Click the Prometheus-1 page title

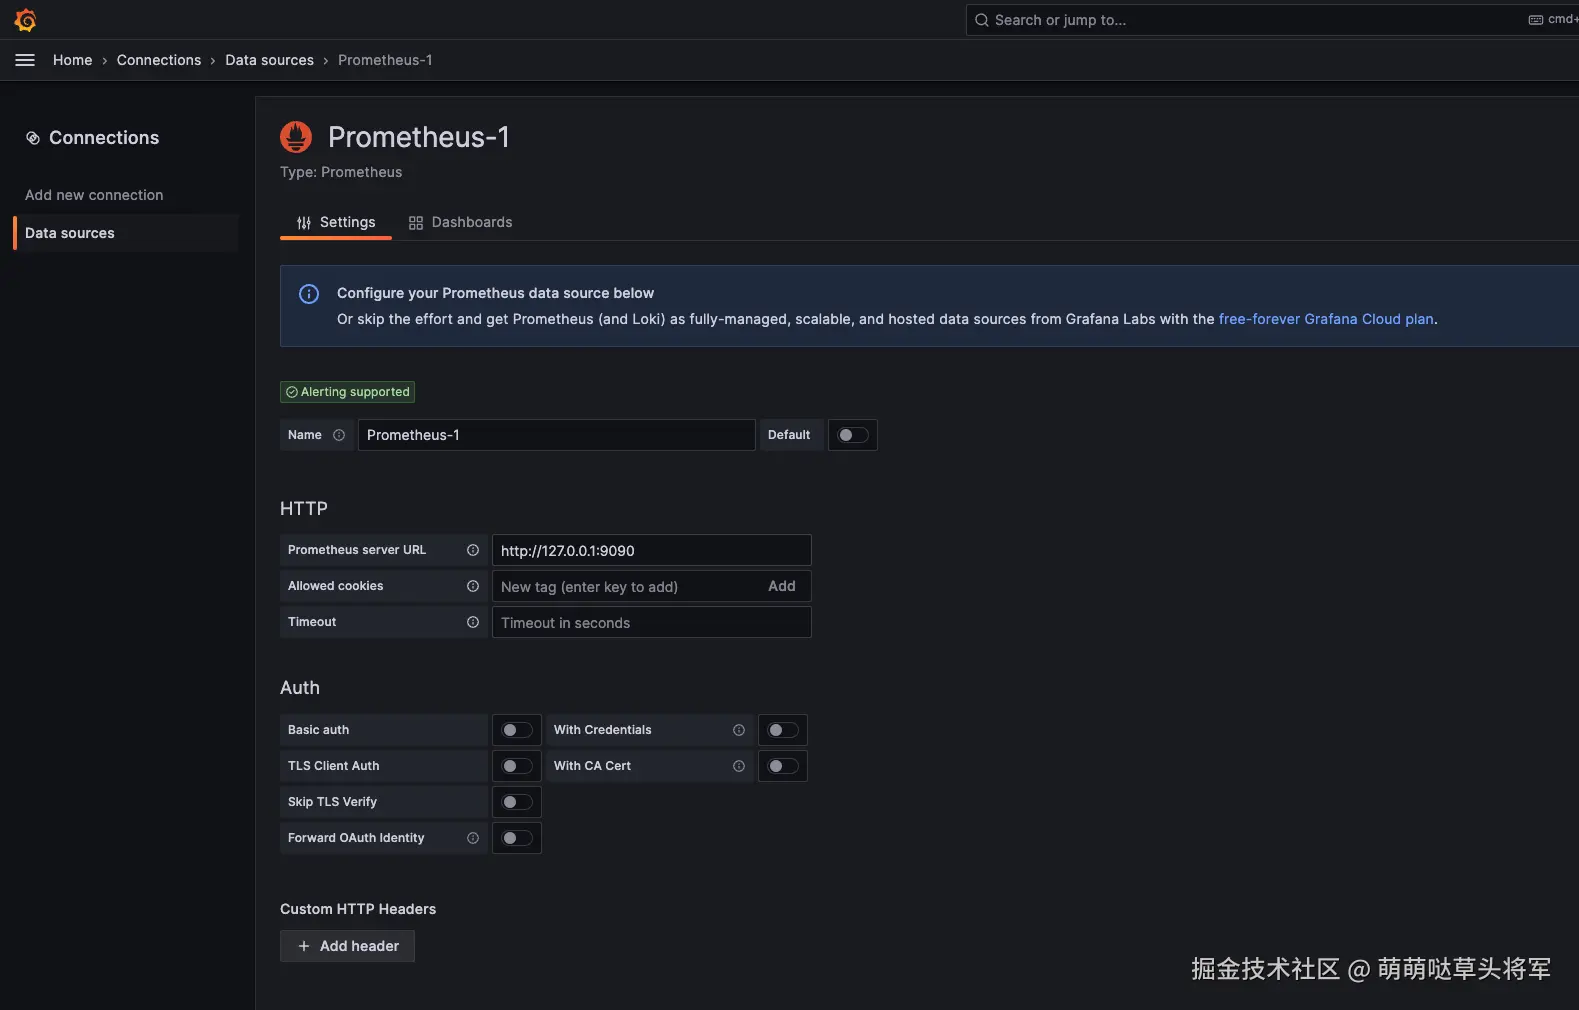[419, 137]
